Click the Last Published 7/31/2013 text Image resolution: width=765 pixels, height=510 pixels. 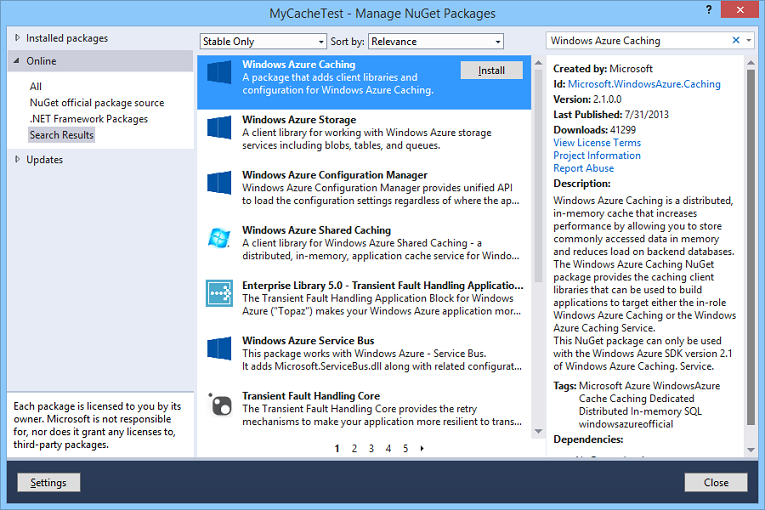(x=611, y=114)
